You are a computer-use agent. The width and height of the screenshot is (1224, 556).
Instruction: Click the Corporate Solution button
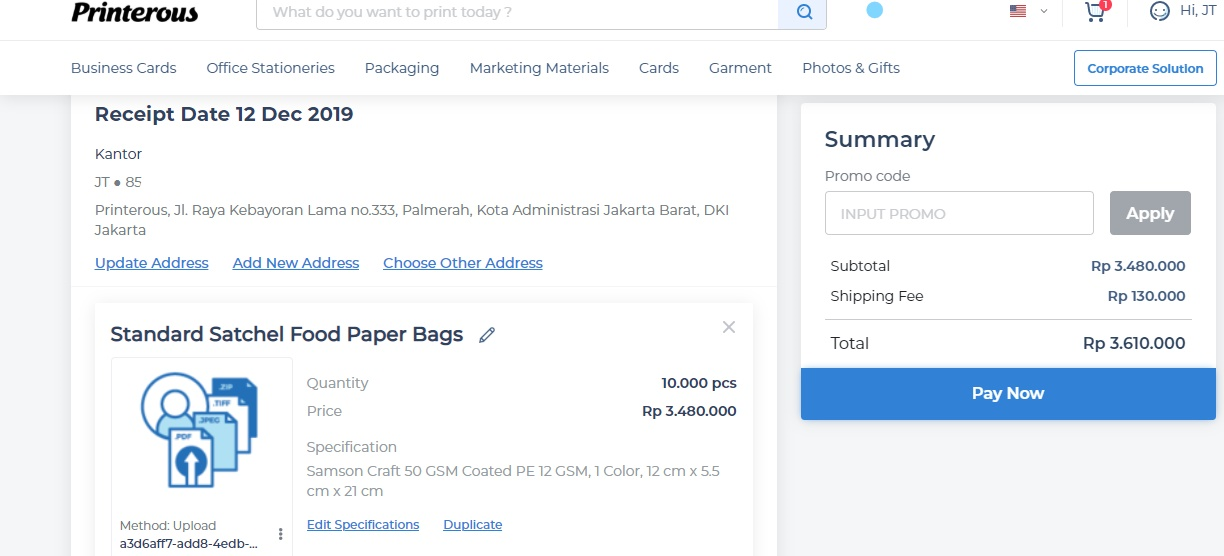(1145, 68)
